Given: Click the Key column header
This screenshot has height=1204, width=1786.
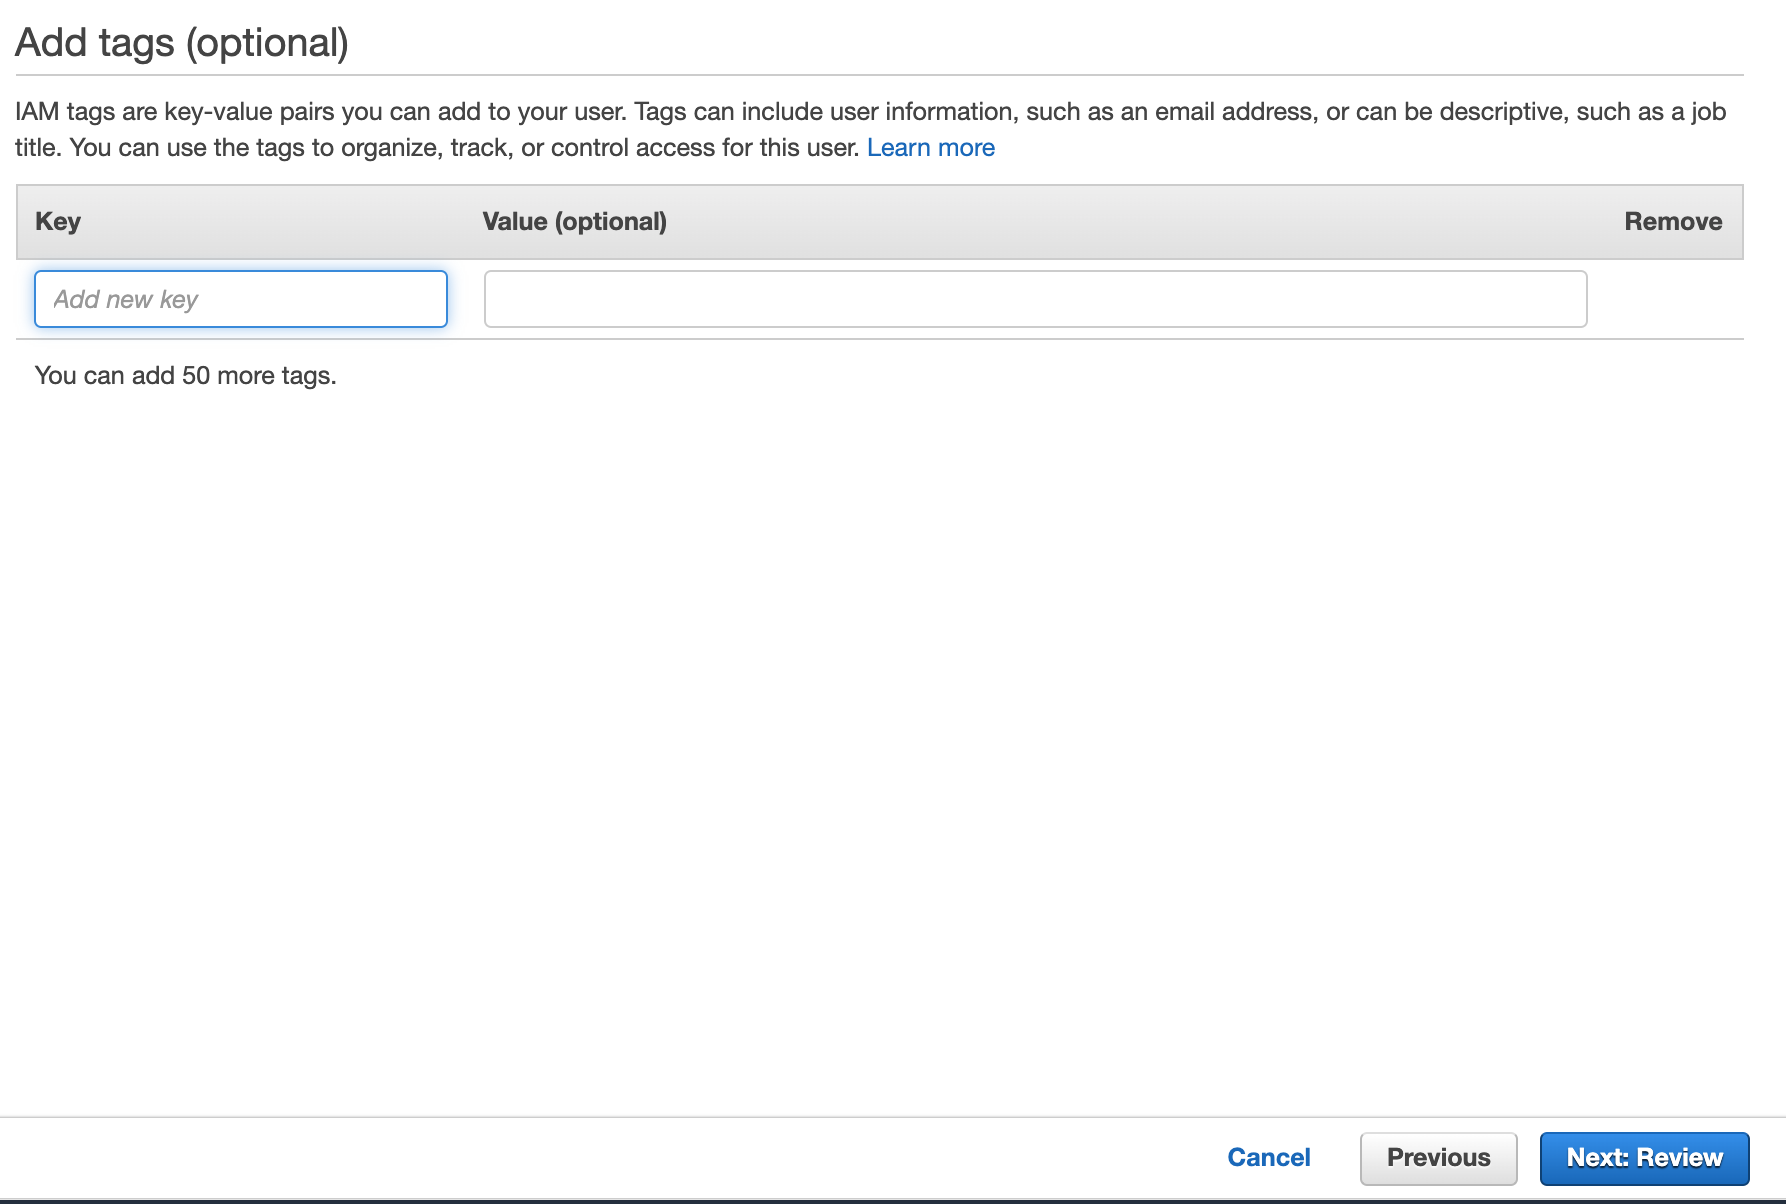Looking at the screenshot, I should pyautogui.click(x=58, y=221).
